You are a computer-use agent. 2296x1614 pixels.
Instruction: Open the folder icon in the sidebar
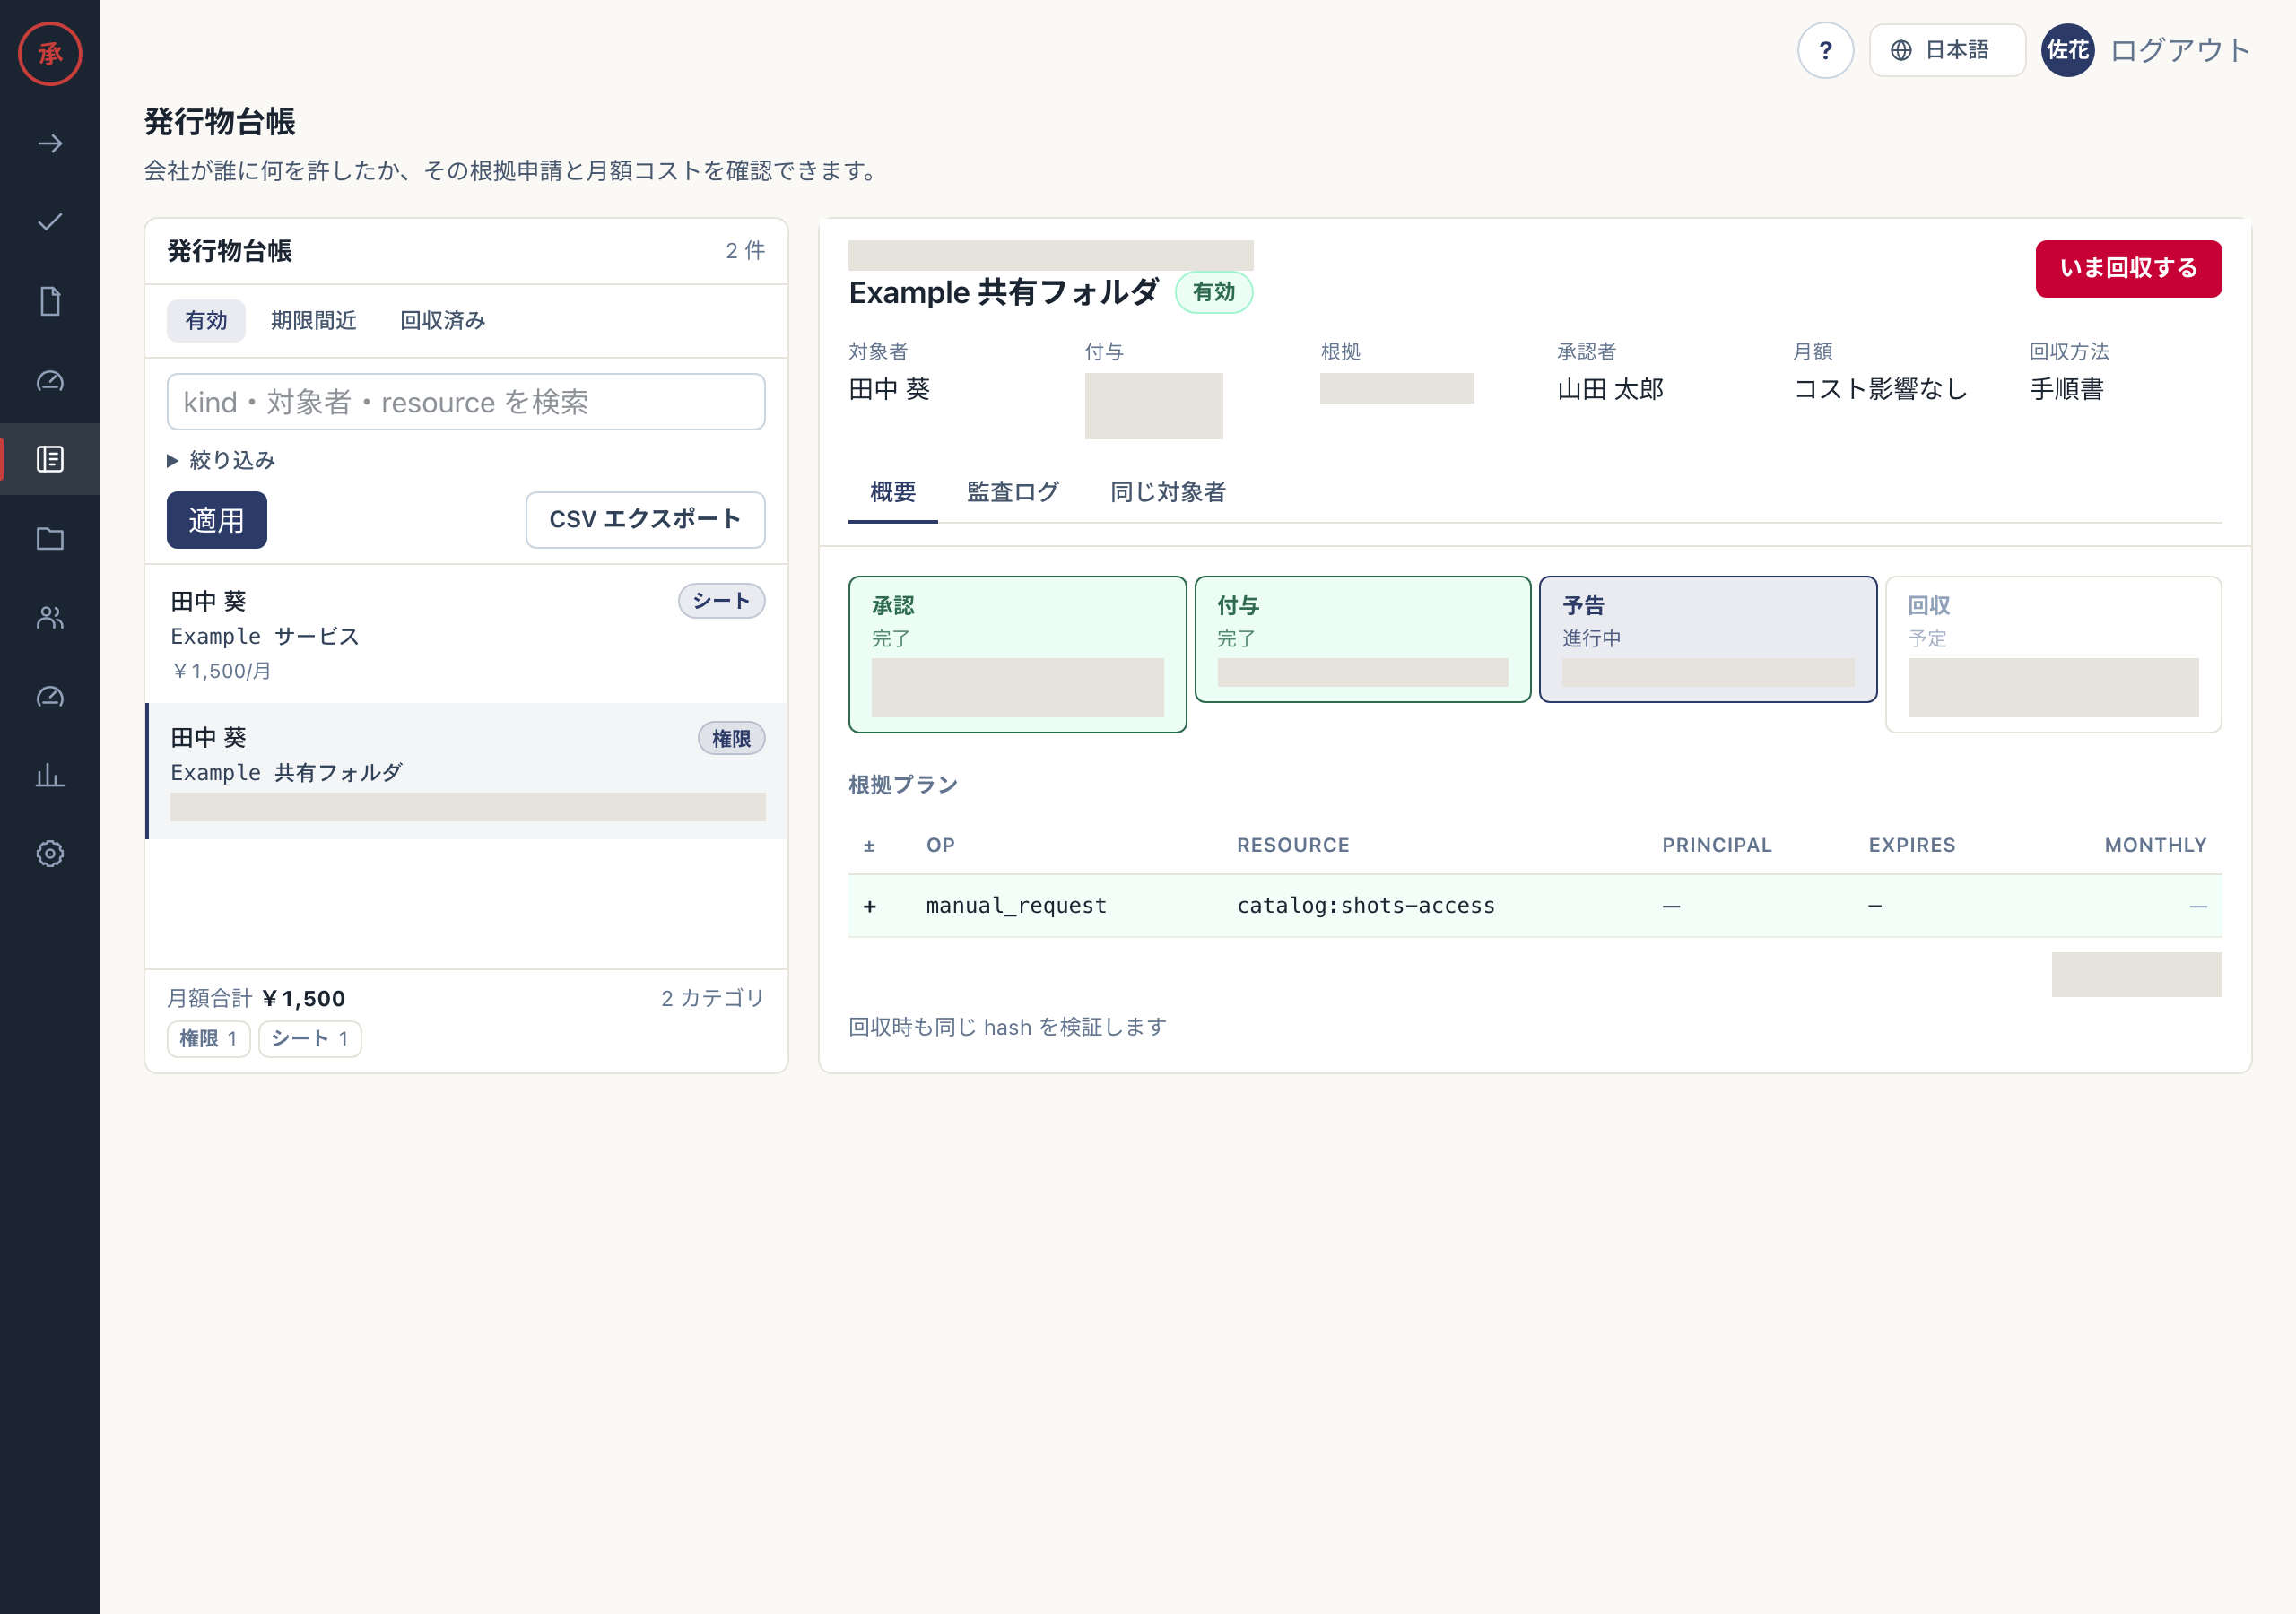(x=50, y=538)
